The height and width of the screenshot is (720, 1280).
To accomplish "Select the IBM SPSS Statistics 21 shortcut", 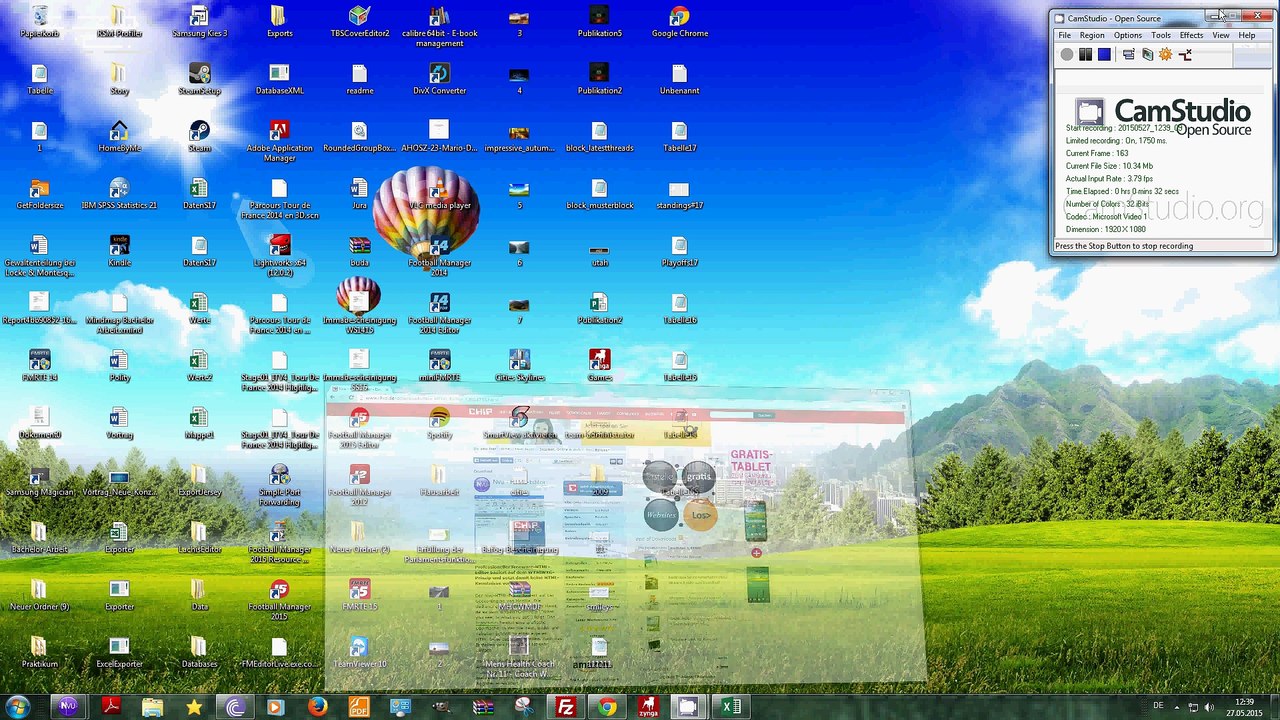I will [119, 194].
